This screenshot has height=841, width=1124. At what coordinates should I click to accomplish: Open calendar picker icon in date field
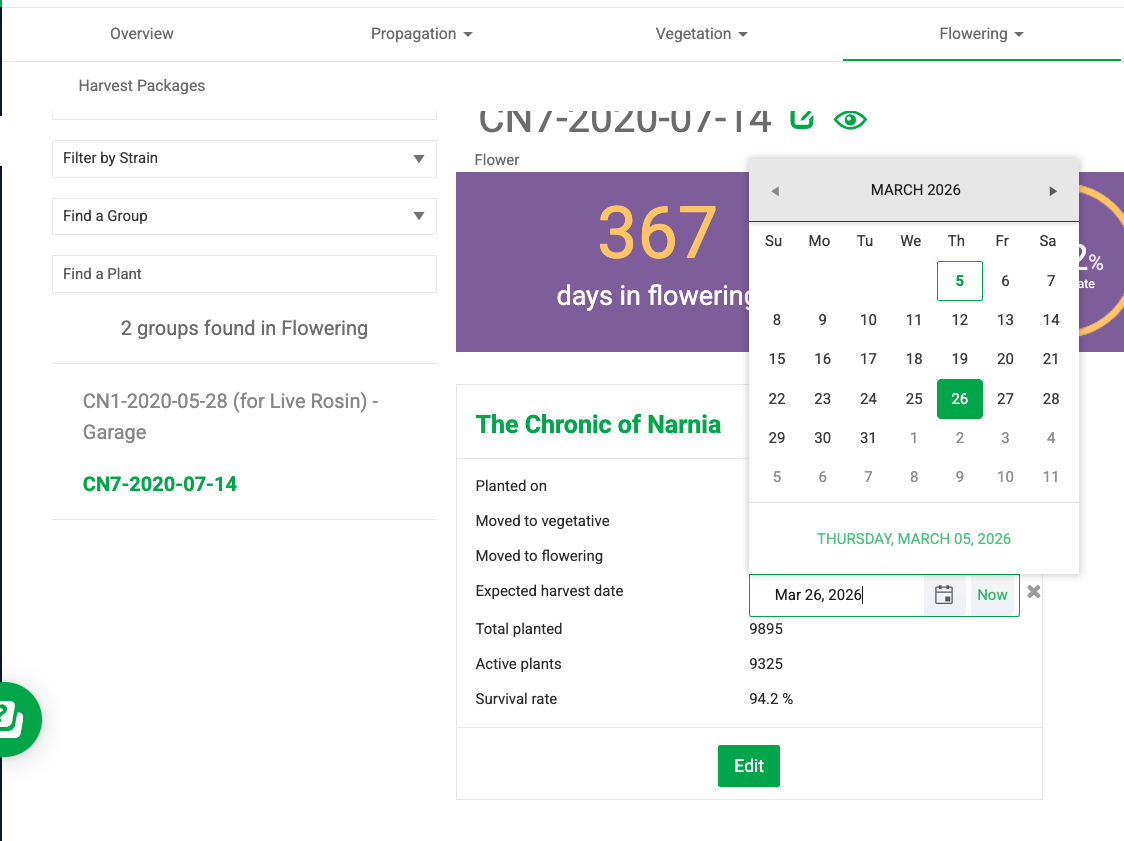point(944,595)
